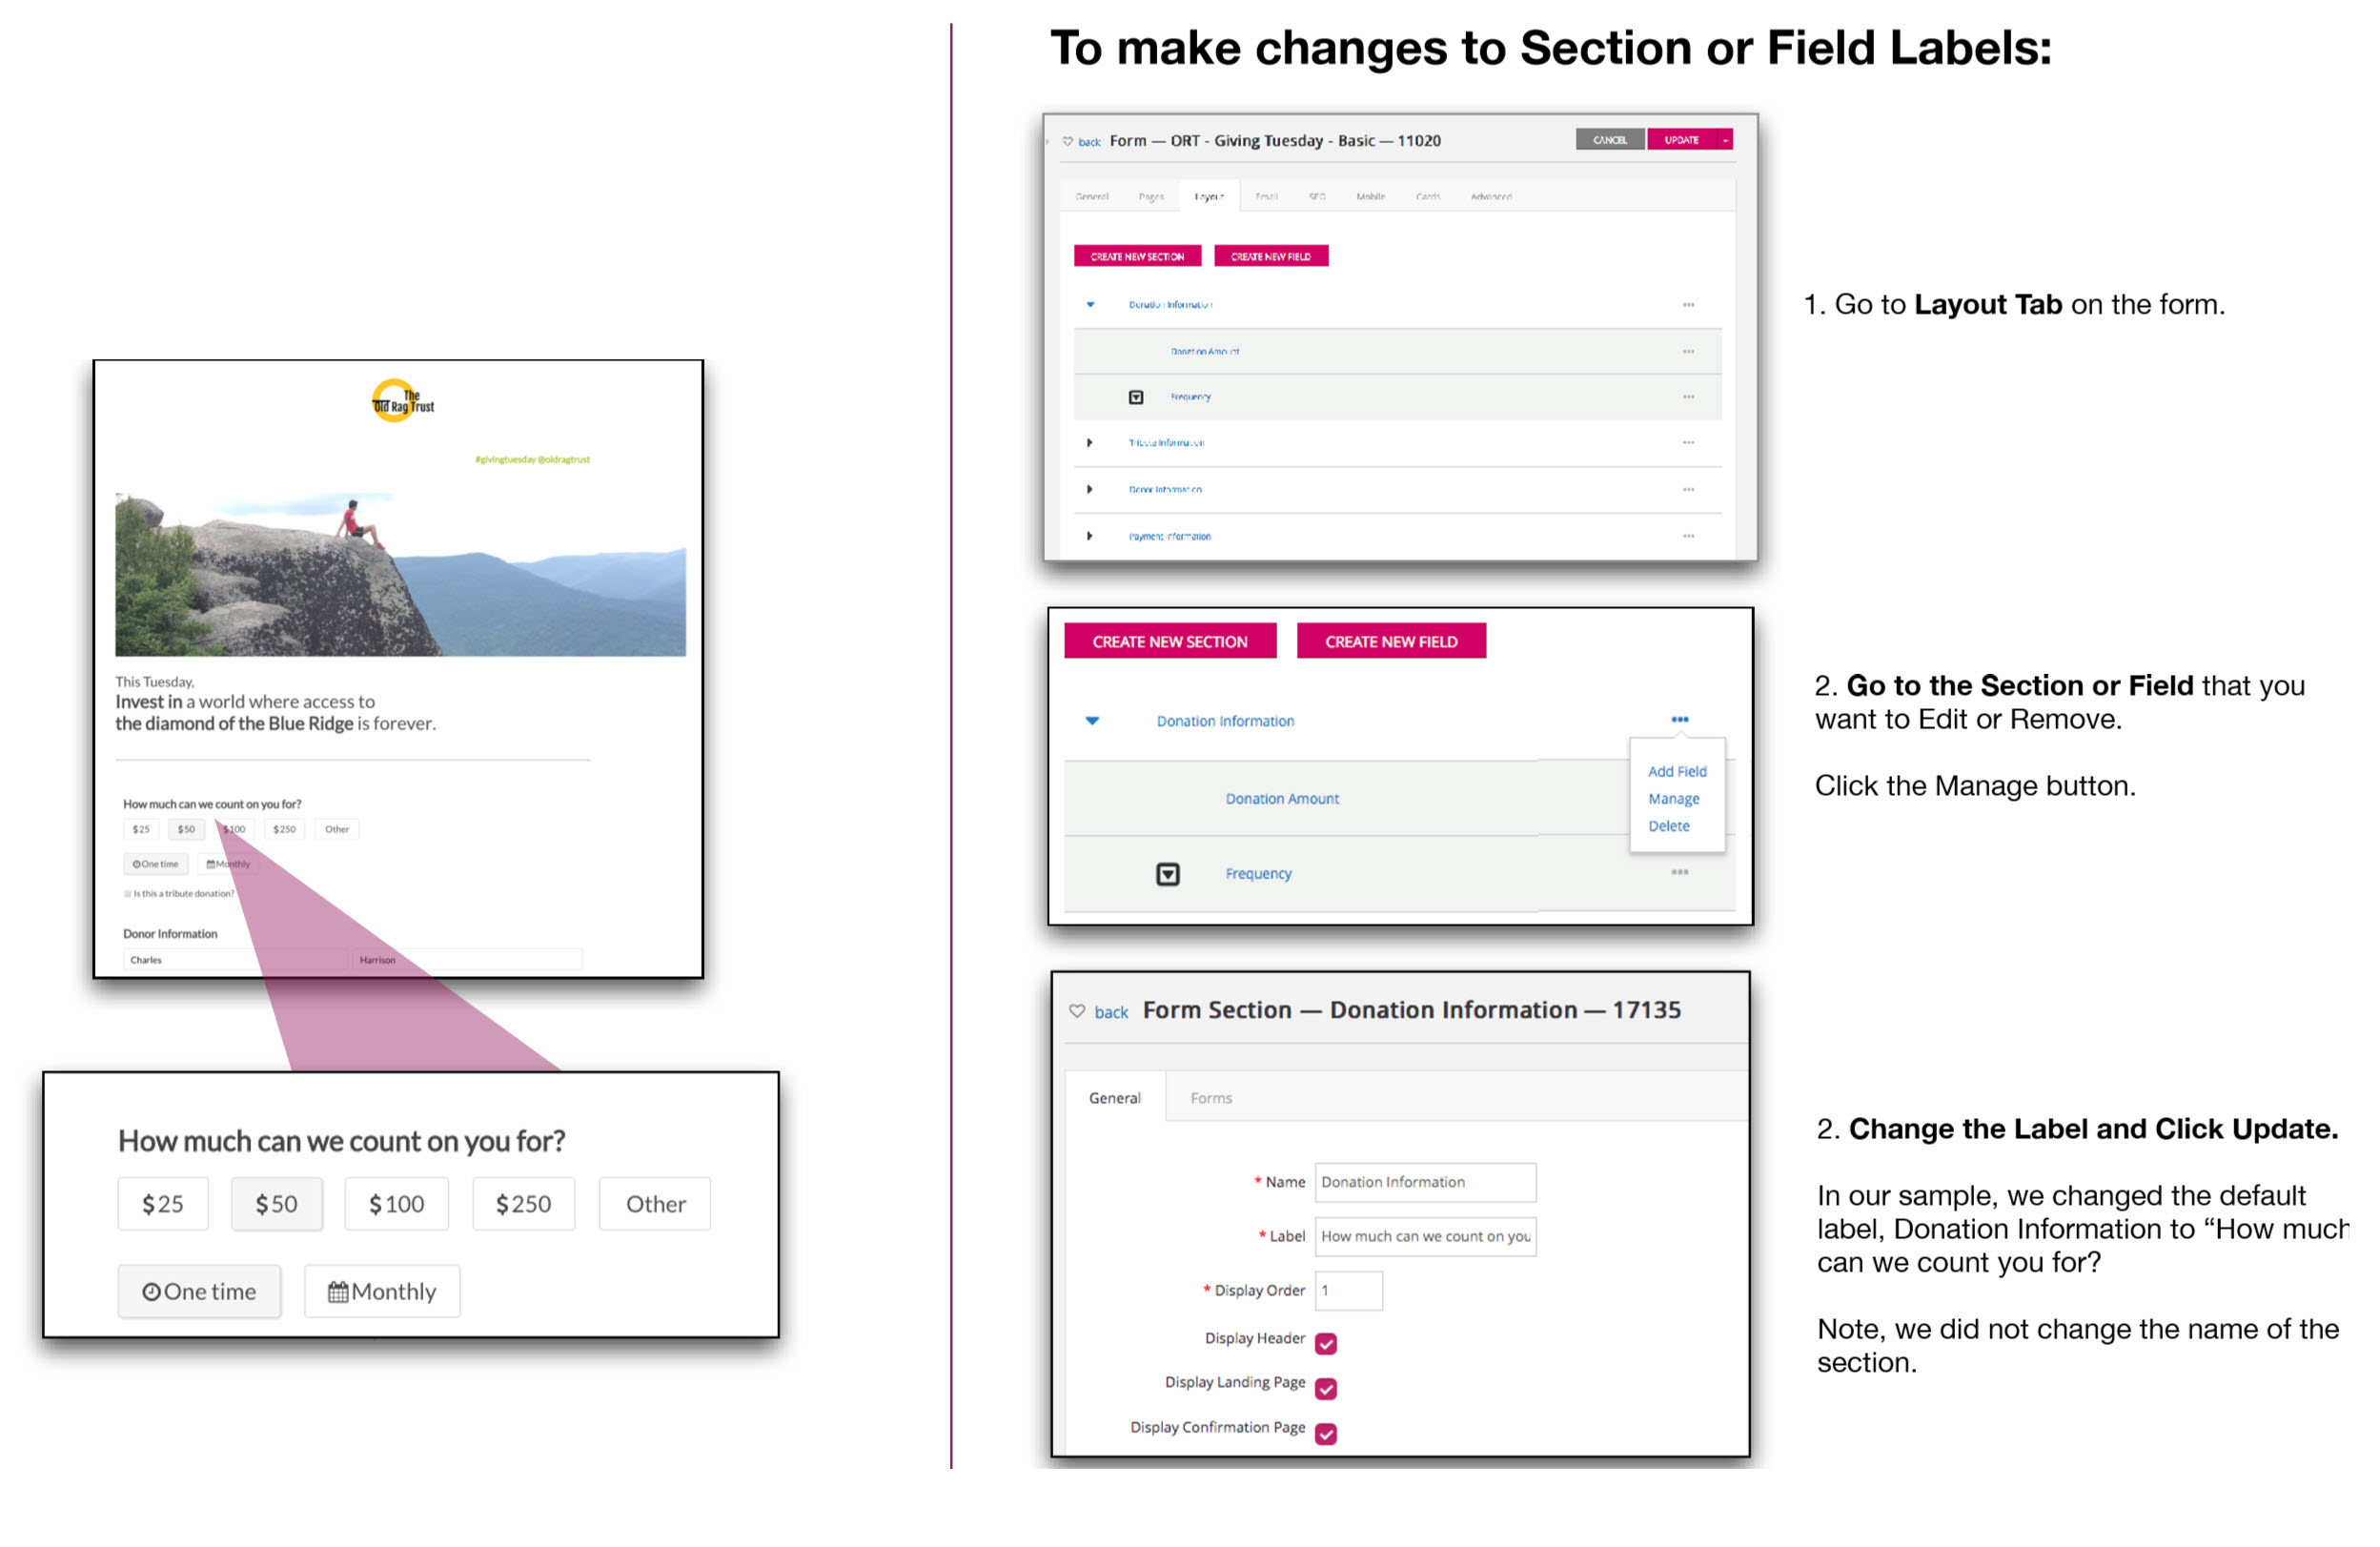The image size is (2380, 1547).
Task: Select Manage from the popup menu
Action: 1673,799
